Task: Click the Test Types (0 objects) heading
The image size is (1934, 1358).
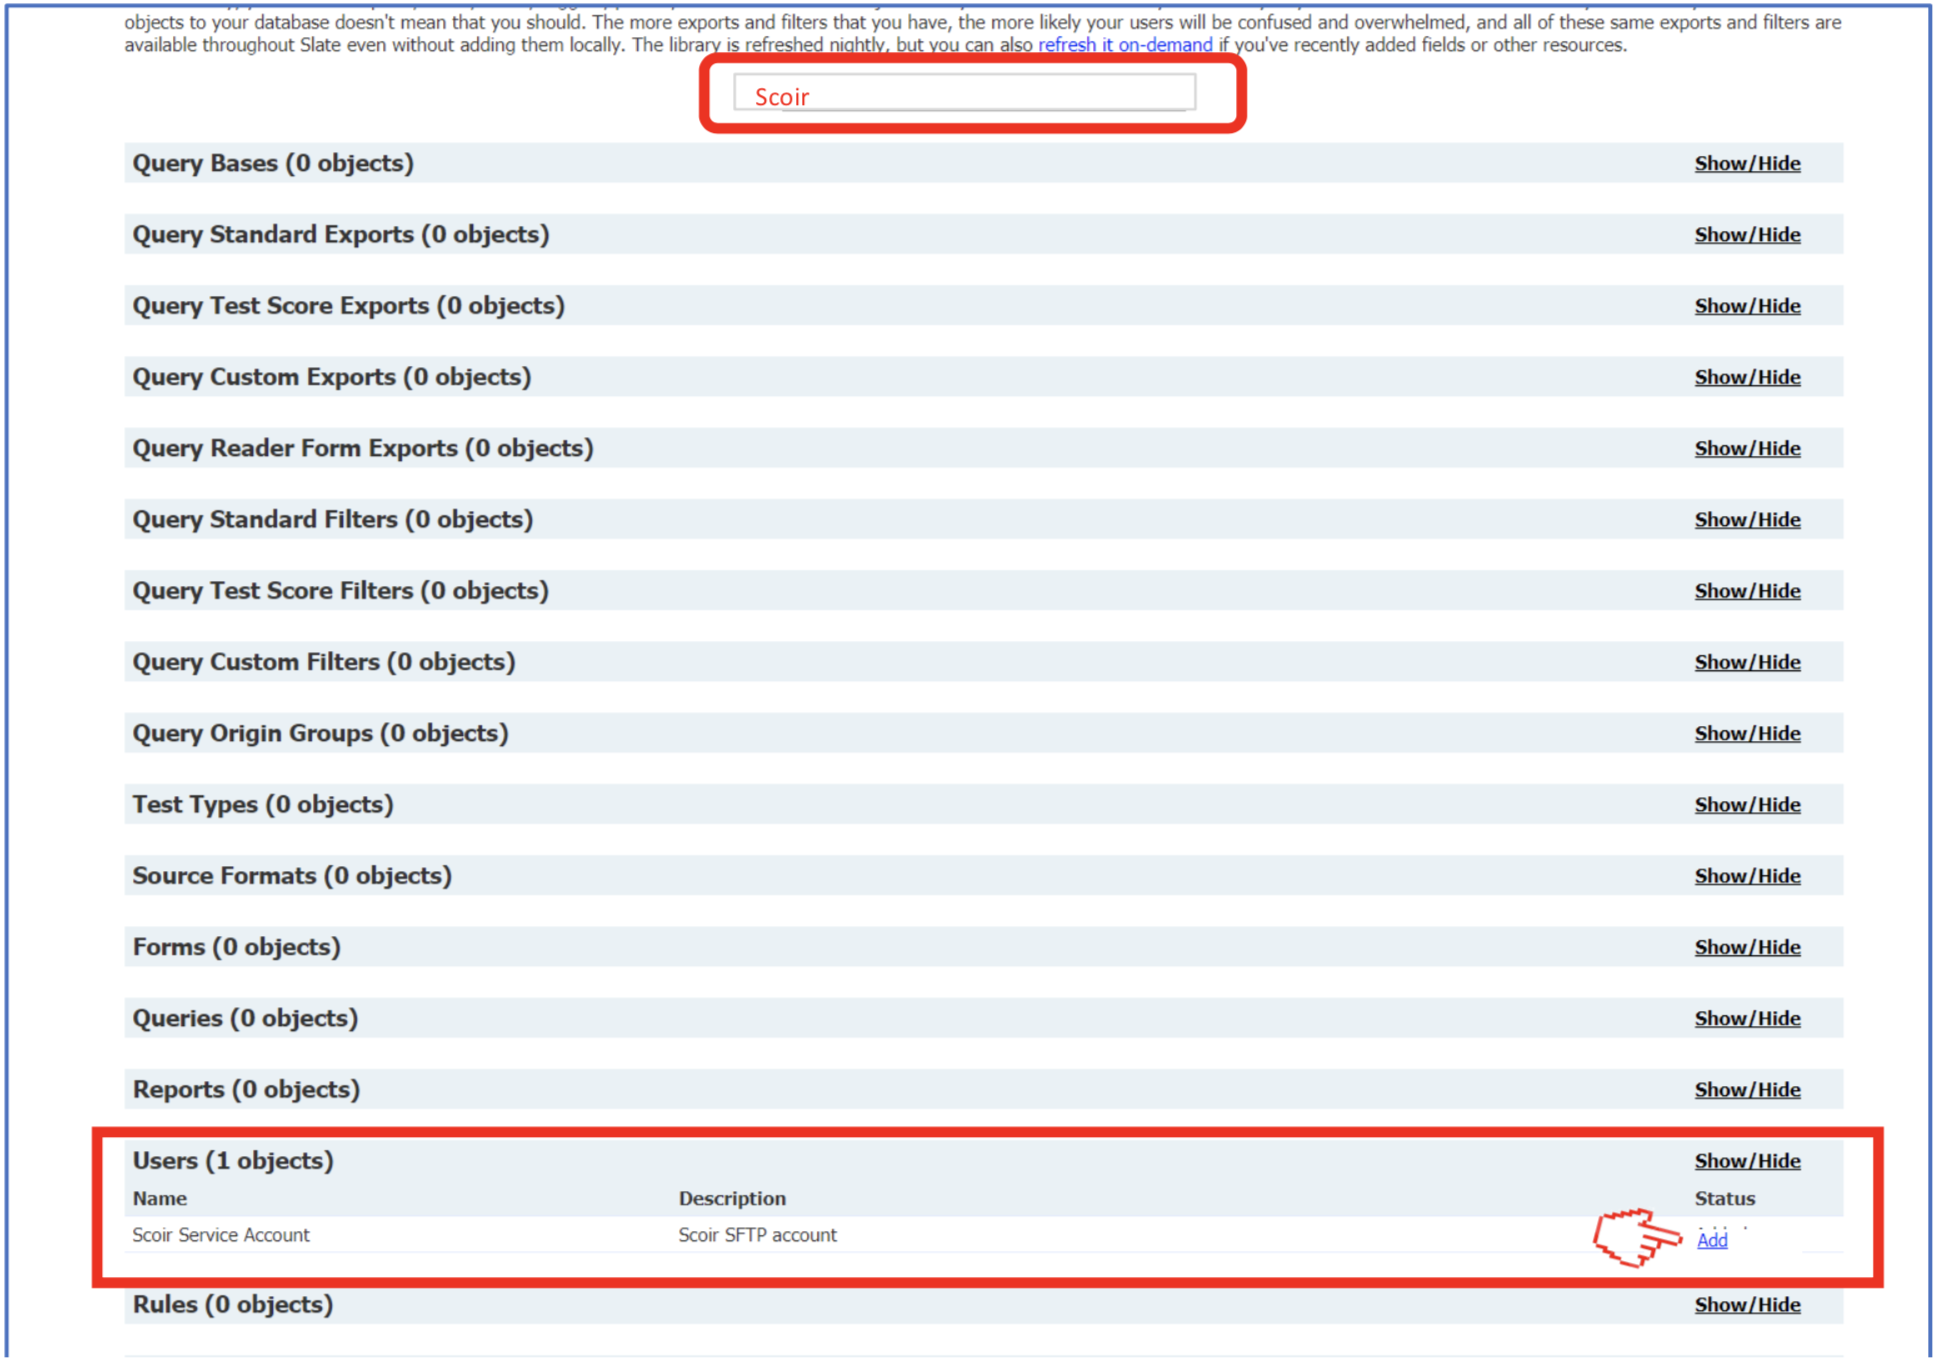Action: tap(263, 804)
